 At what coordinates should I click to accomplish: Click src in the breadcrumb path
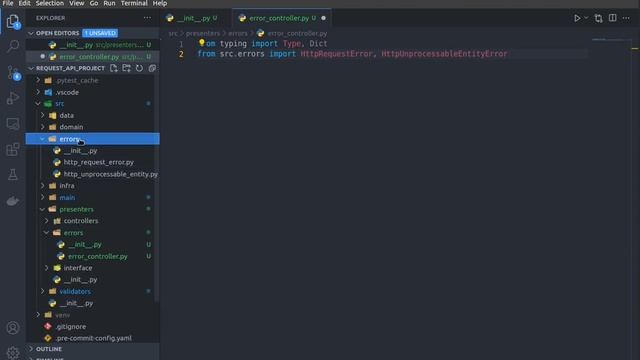coord(173,33)
